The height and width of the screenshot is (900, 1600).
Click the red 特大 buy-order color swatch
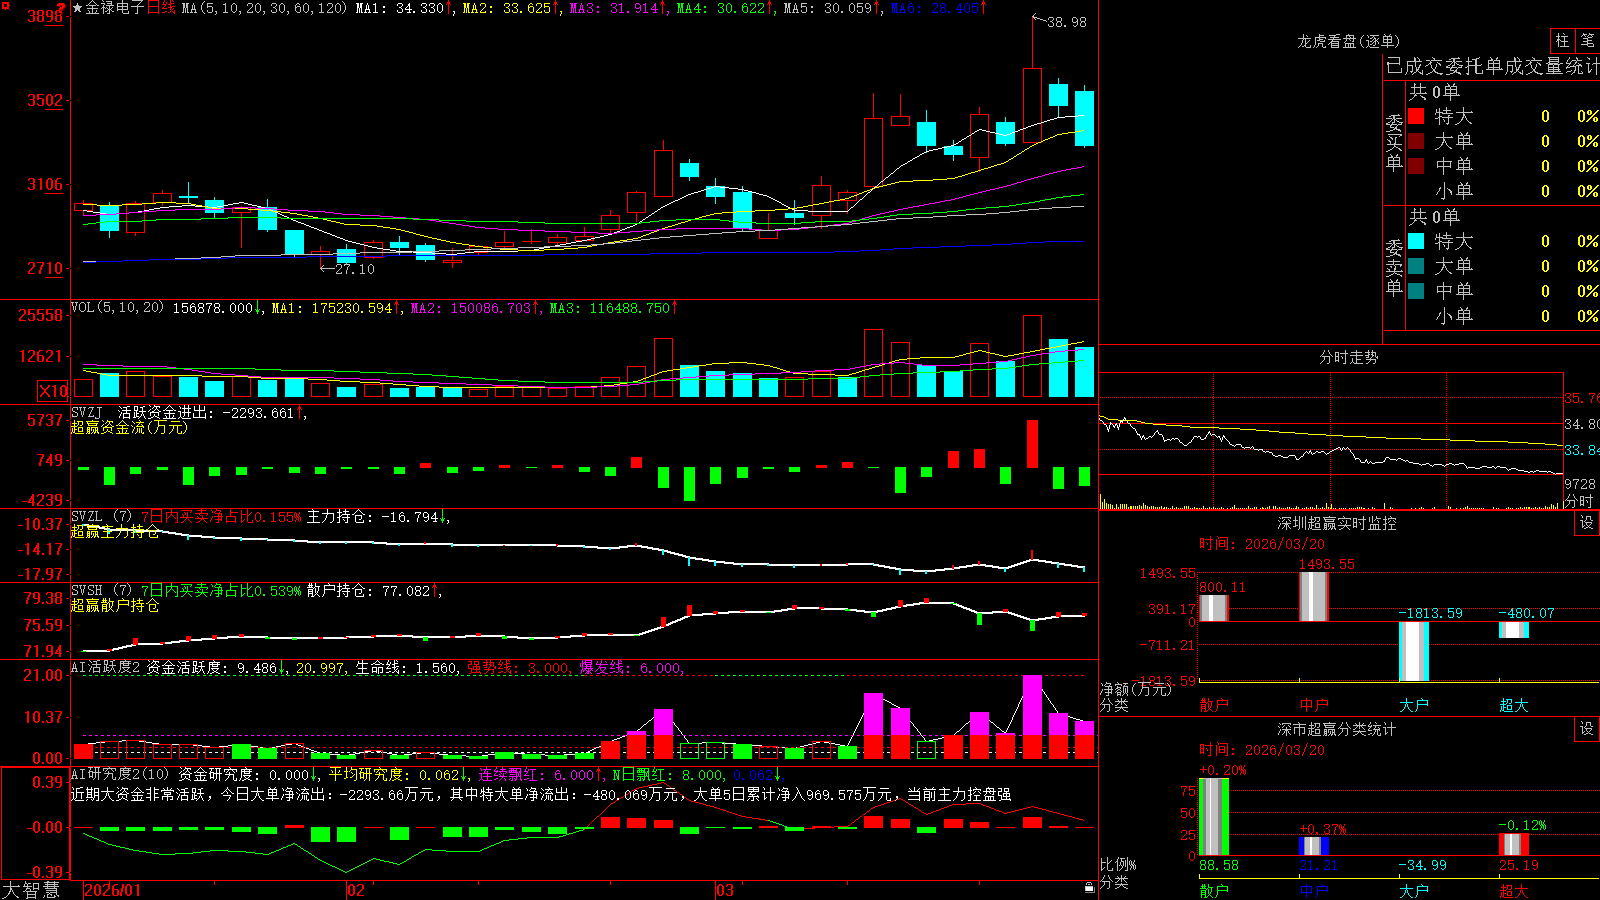(1416, 116)
